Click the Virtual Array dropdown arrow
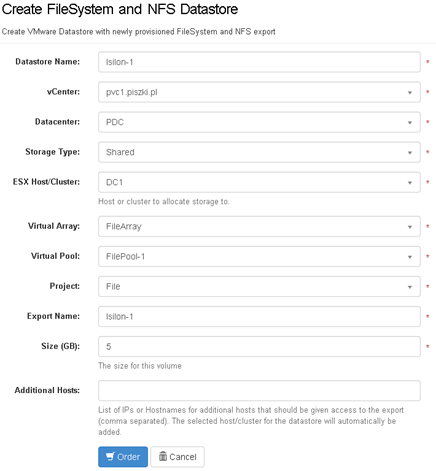This screenshot has height=471, width=436. (x=410, y=227)
